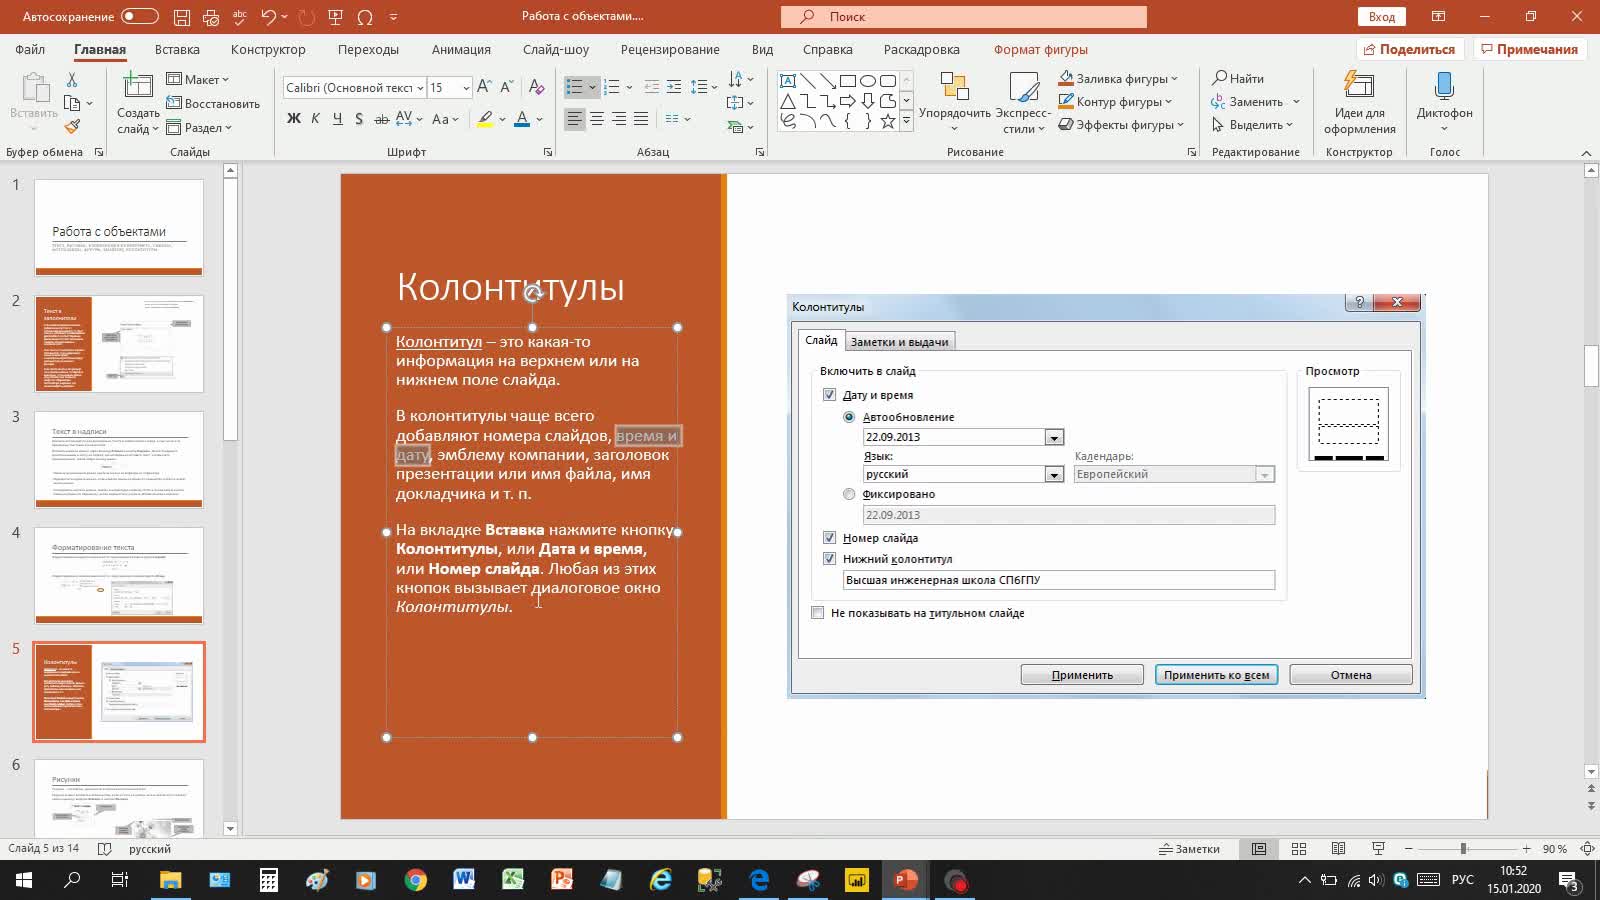Select slide 3 thumbnail Текст в надписи
1600x900 pixels.
[x=119, y=460]
